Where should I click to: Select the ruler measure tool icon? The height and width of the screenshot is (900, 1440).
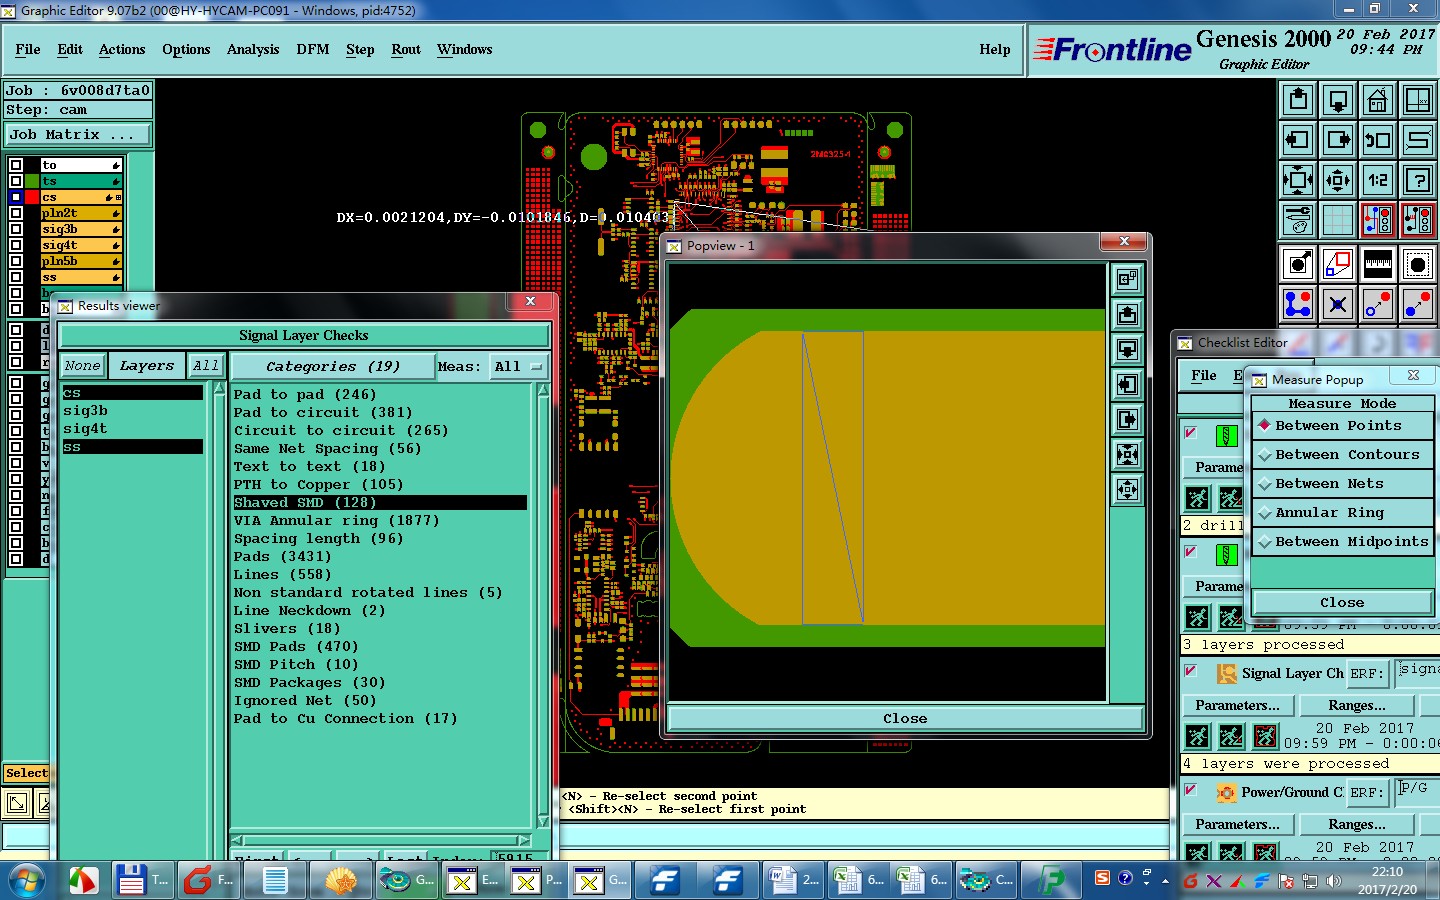coord(1377,264)
